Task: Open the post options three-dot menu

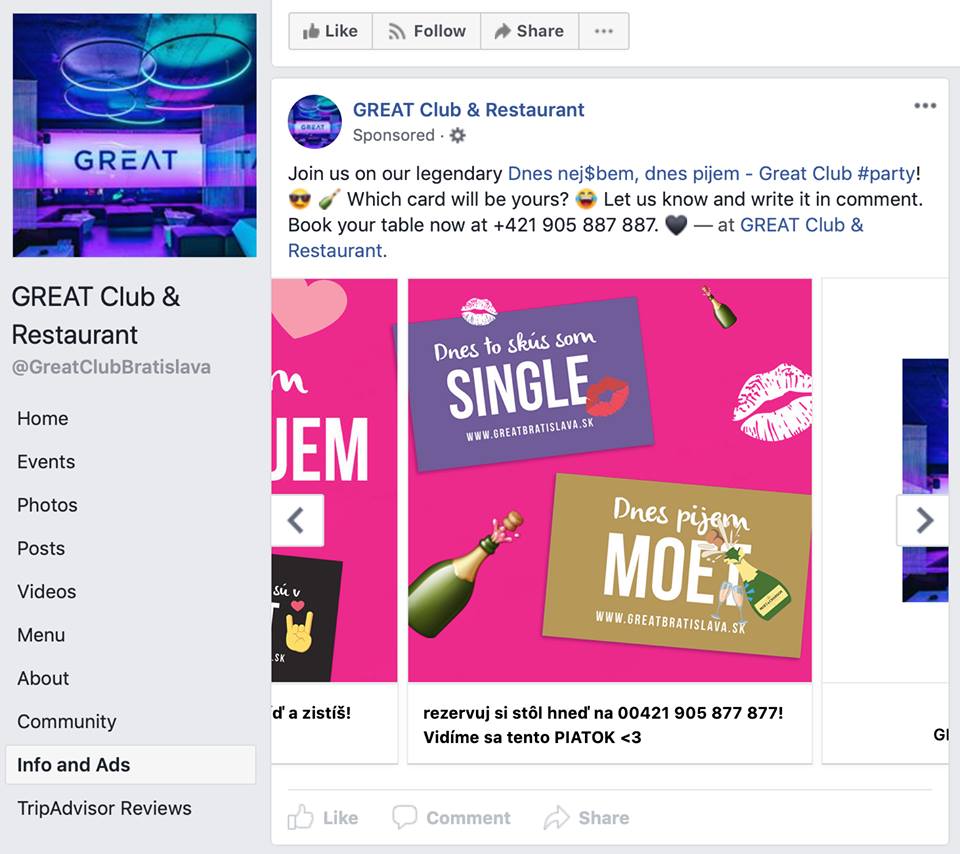Action: [x=925, y=107]
